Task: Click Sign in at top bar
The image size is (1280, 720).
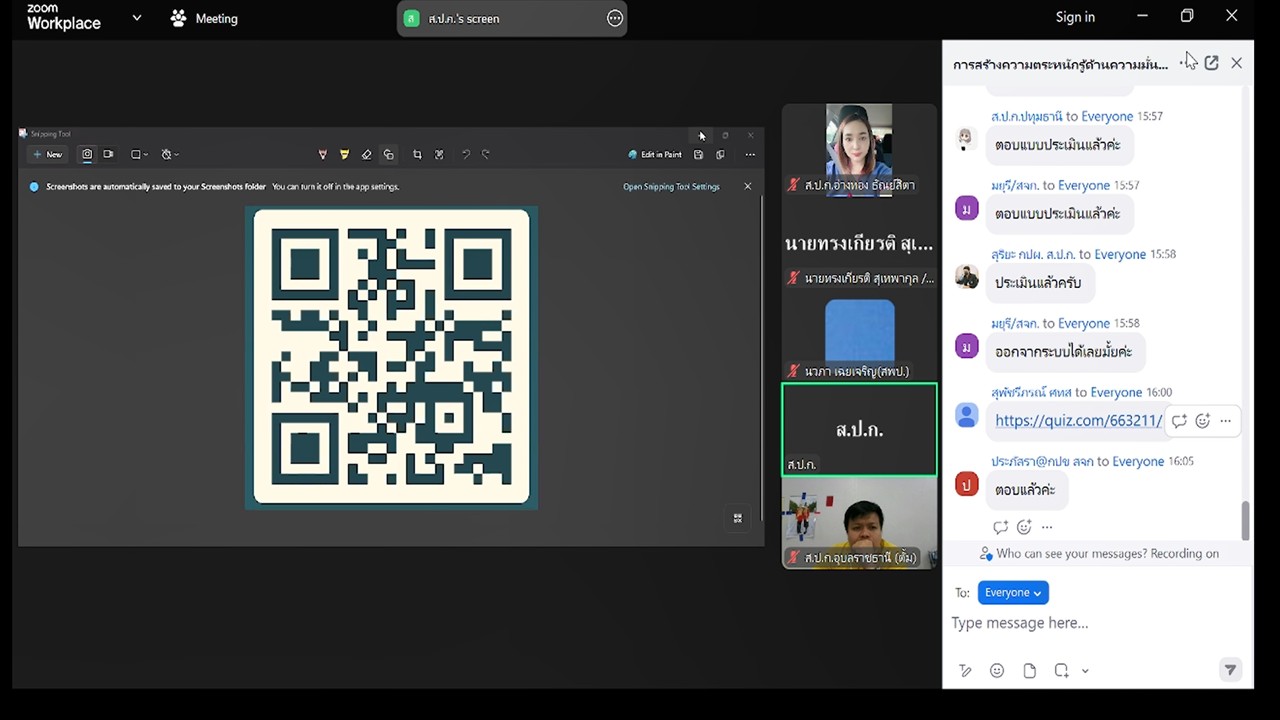Action: (x=1075, y=17)
